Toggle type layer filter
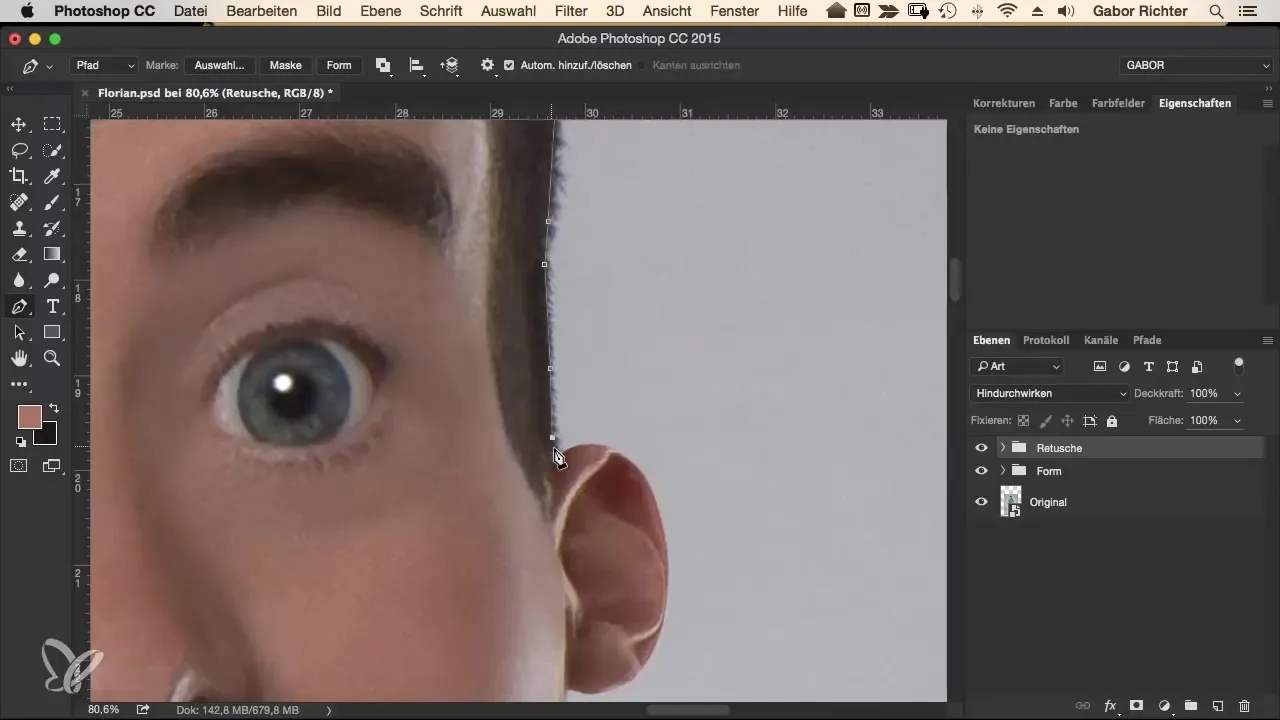The image size is (1280, 720). 1148,367
